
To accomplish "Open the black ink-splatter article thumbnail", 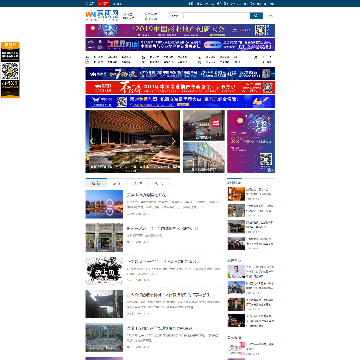I will [x=104, y=271].
